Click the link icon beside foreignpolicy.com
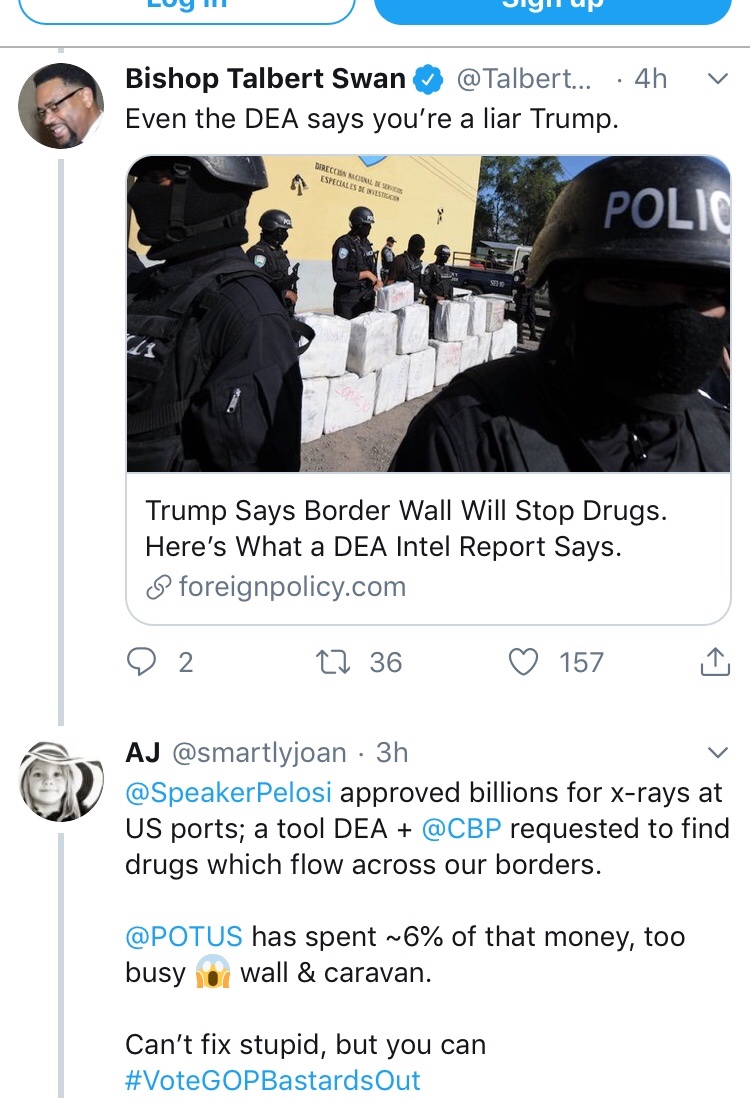Viewport: 750px width, 1098px height. tap(159, 587)
